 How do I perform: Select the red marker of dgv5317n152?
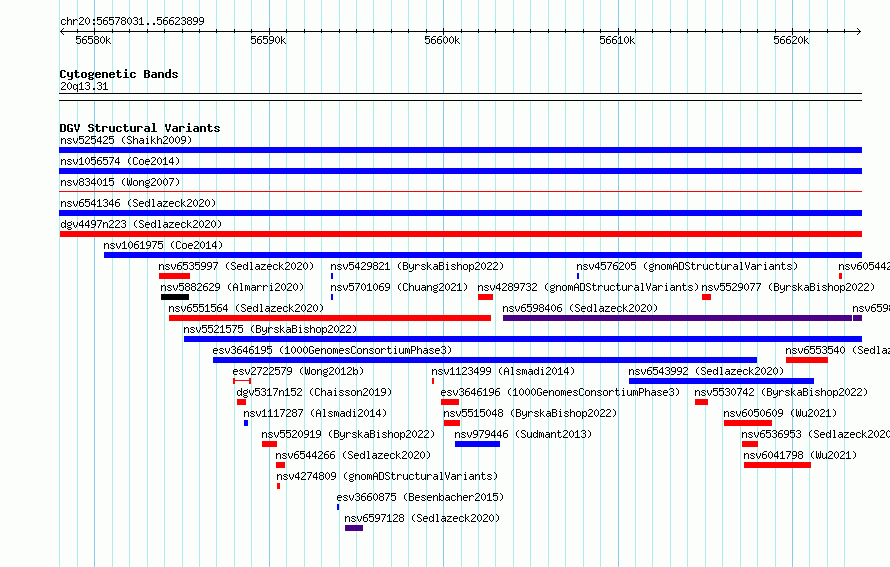241,402
